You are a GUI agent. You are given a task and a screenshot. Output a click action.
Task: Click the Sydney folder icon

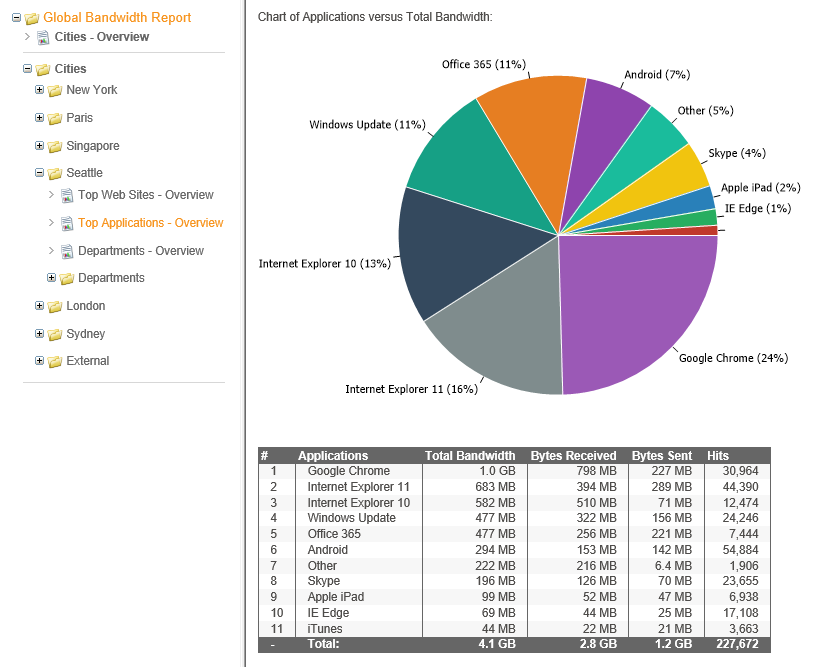click(x=55, y=334)
